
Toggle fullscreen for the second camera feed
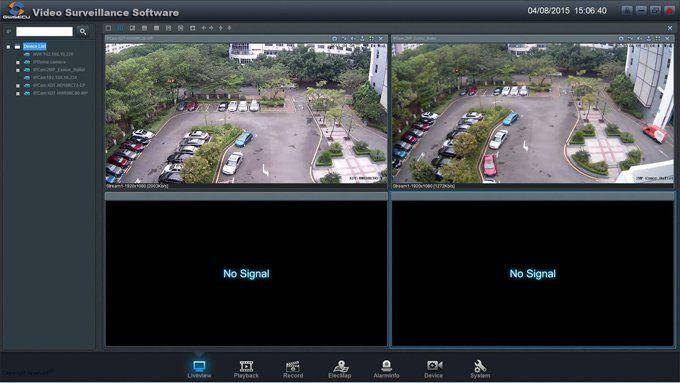coord(658,39)
